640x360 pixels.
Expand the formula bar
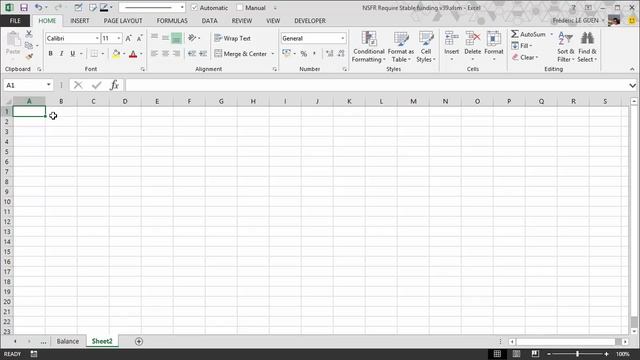tap(632, 85)
